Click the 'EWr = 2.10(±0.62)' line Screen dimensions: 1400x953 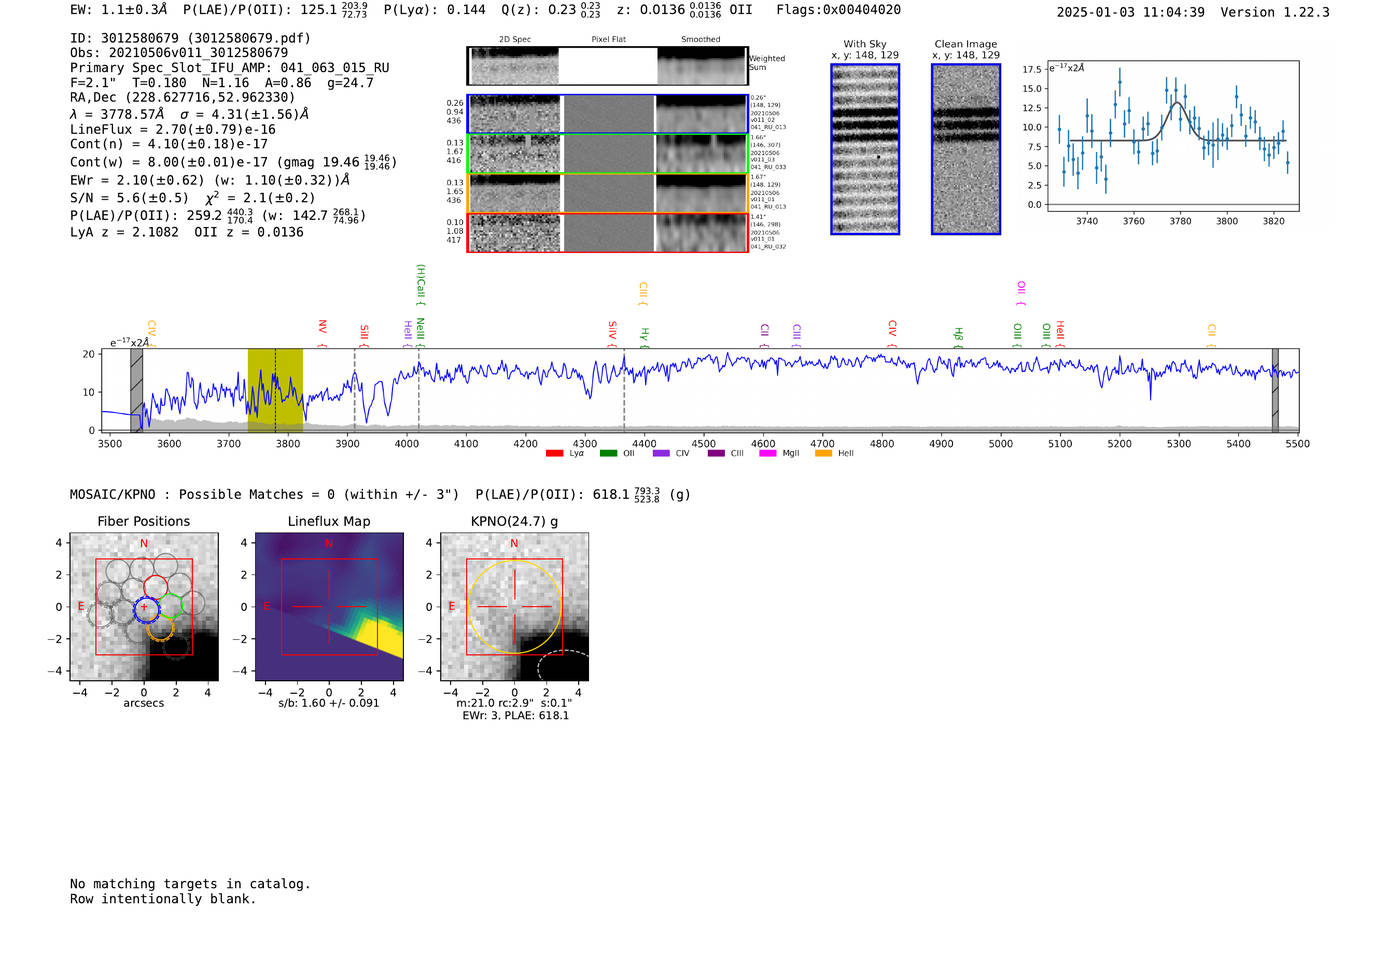click(x=137, y=180)
